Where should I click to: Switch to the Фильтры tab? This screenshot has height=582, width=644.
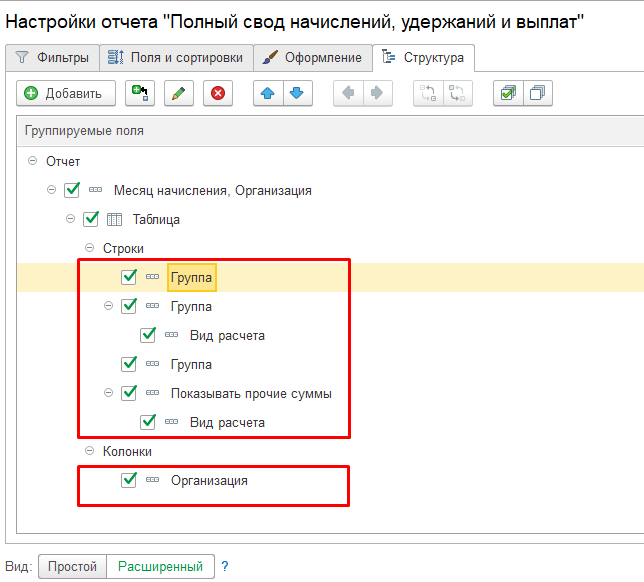[x=53, y=58]
